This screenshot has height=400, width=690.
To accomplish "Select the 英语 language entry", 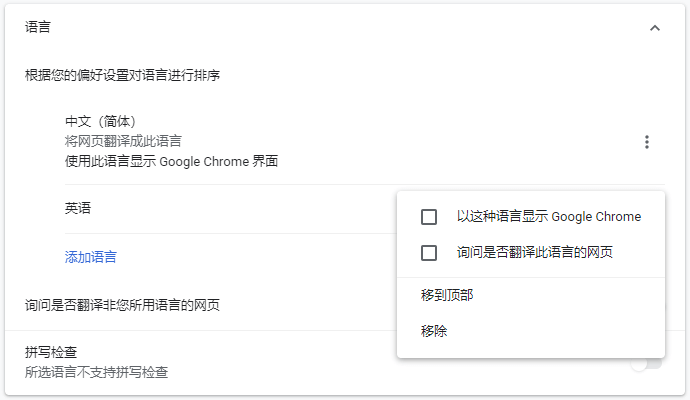I will coord(78,208).
